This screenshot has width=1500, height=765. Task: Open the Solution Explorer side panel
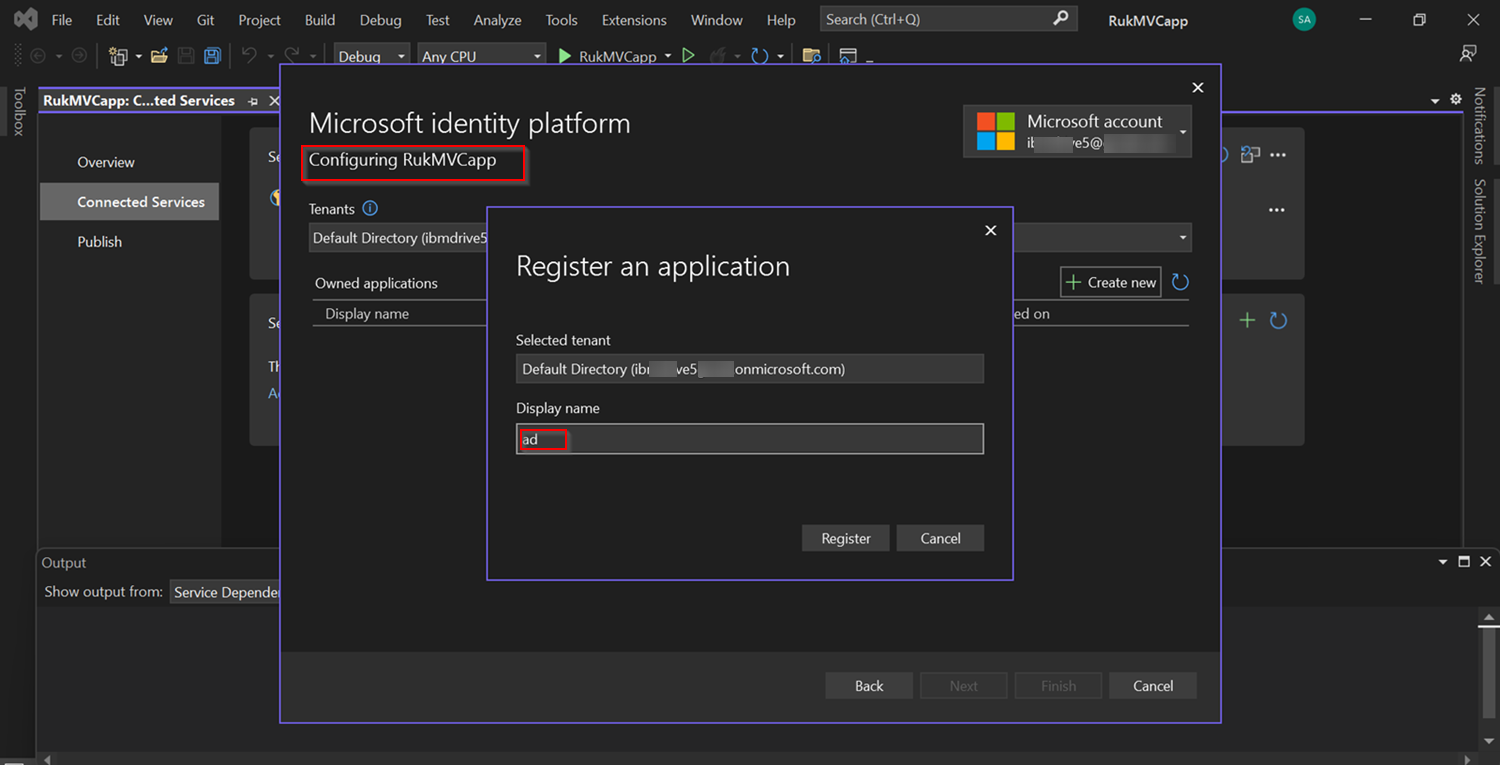1480,231
